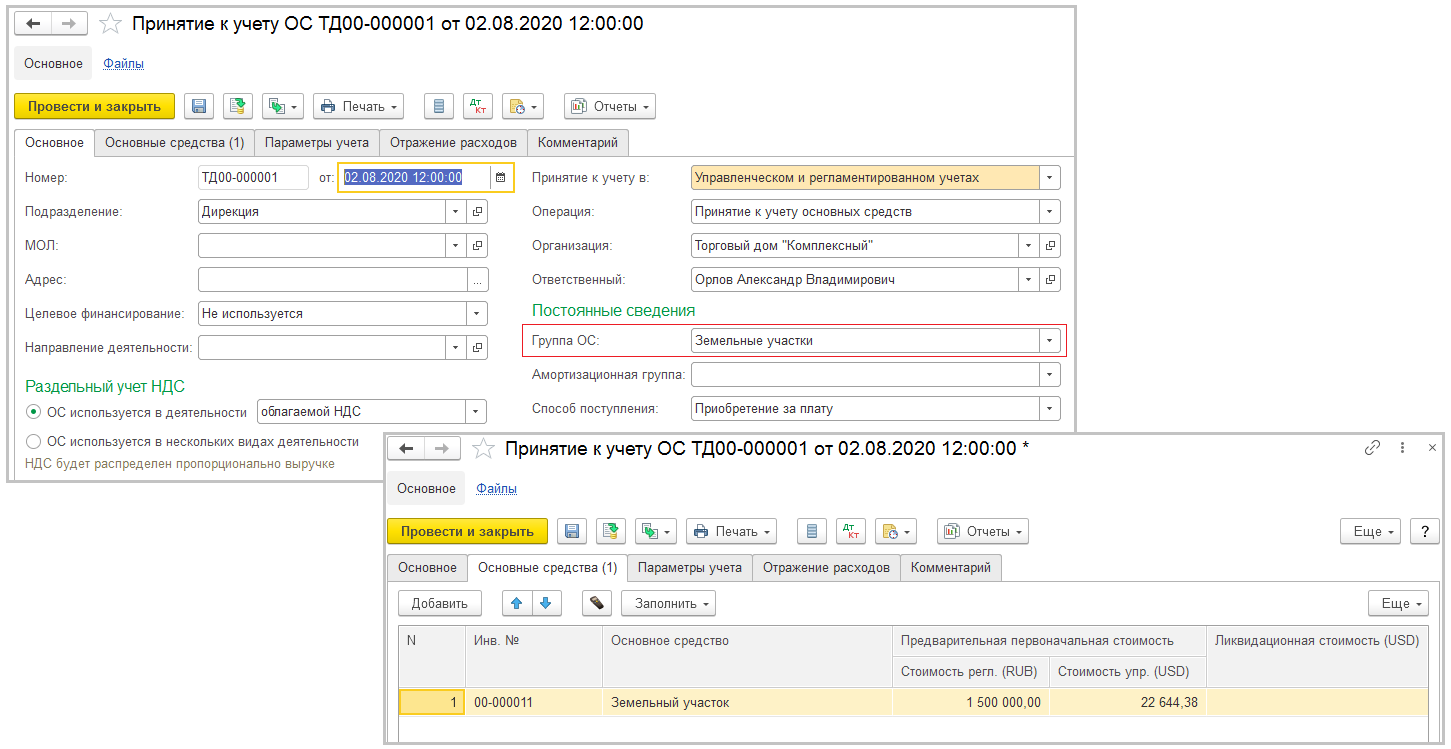This screenshot has width=1451, height=749.
Task: Star the upper document as favorite
Action: point(111,24)
